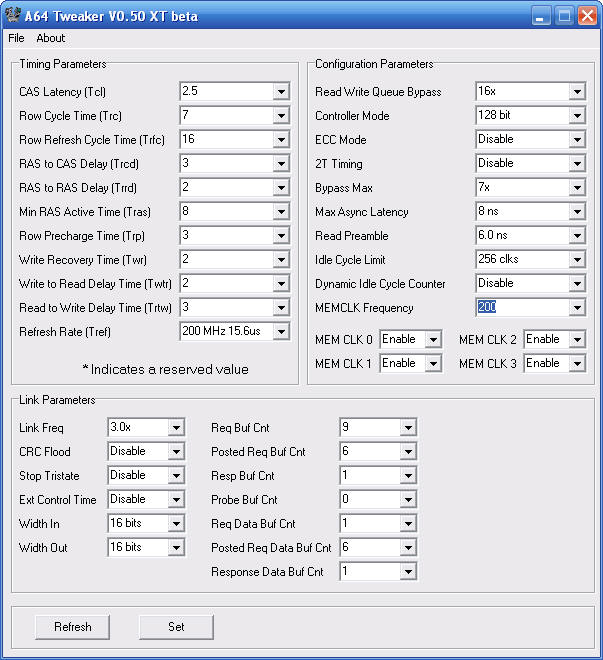Expand the MEM CLK 2 dropdown
The width and height of the screenshot is (603, 660).
click(577, 339)
